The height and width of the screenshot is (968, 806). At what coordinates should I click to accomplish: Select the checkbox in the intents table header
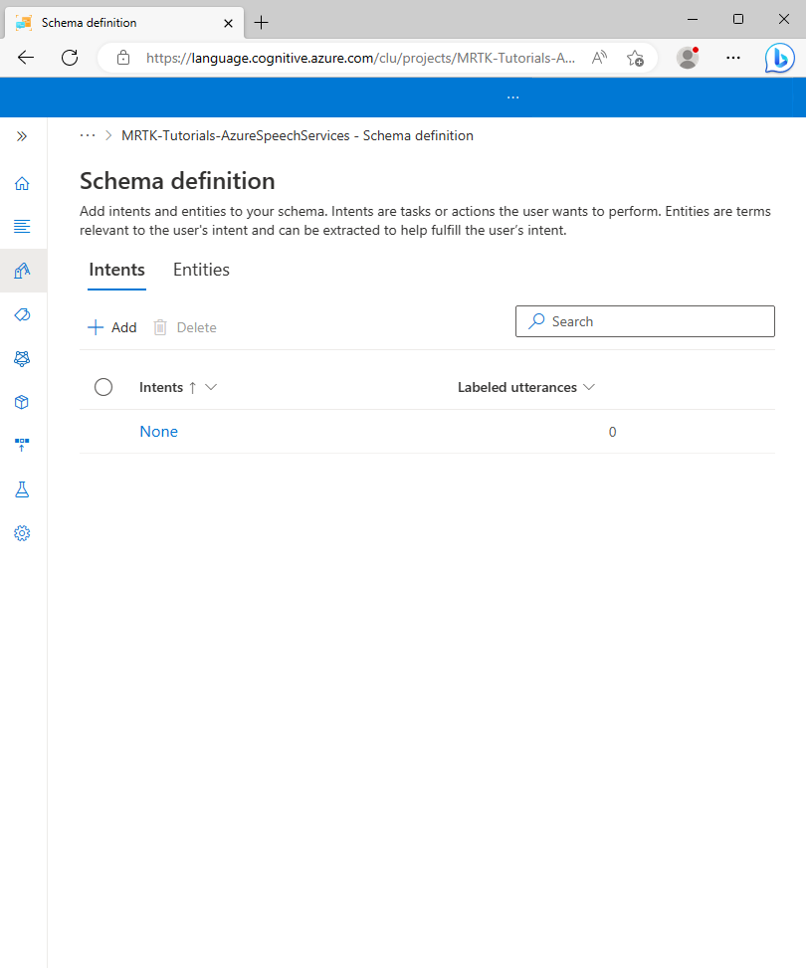pyautogui.click(x=103, y=387)
